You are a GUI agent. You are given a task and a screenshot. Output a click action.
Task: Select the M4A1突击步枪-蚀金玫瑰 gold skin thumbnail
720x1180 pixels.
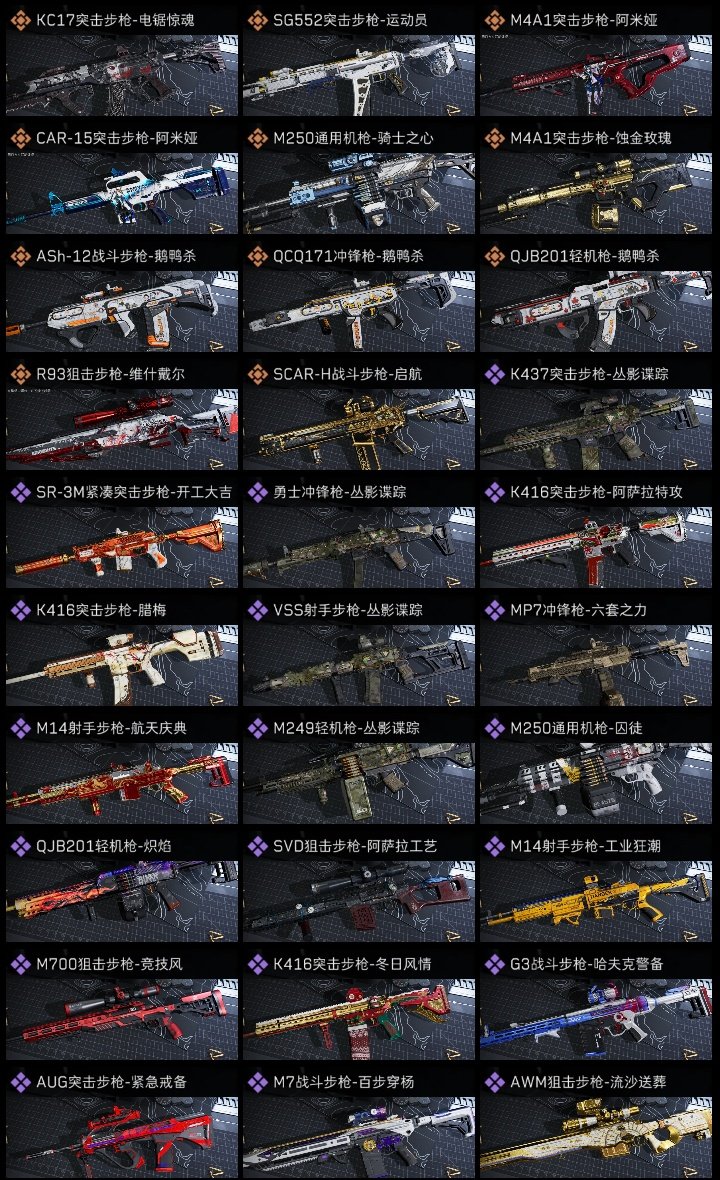coord(596,193)
